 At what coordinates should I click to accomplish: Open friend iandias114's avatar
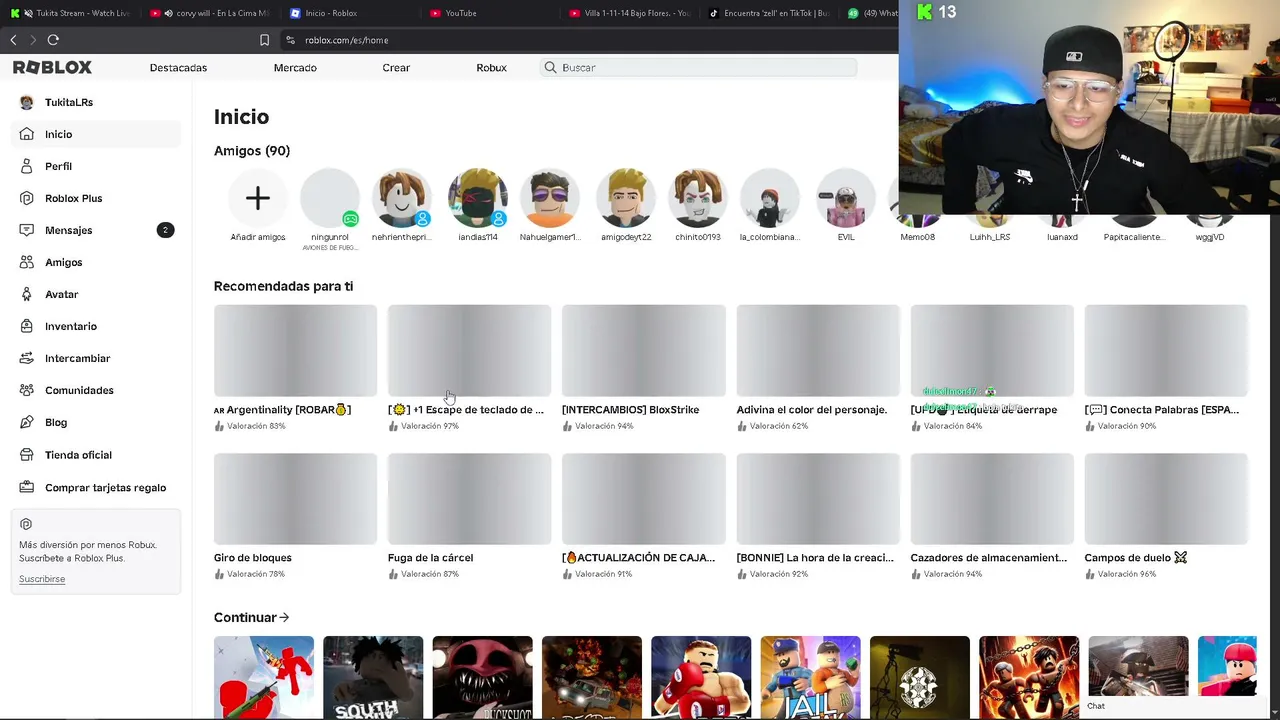point(478,198)
